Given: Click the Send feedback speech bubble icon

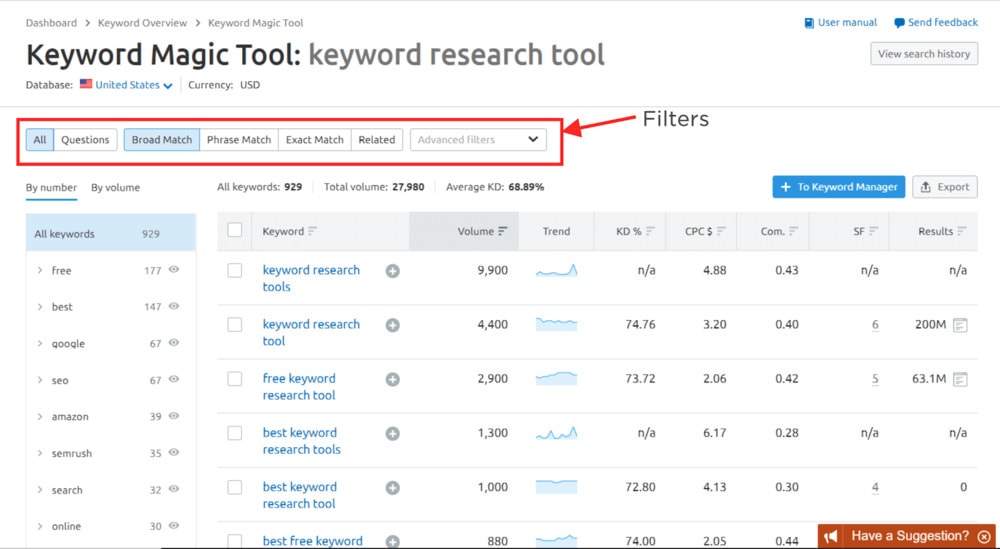Looking at the screenshot, I should tap(899, 23).
